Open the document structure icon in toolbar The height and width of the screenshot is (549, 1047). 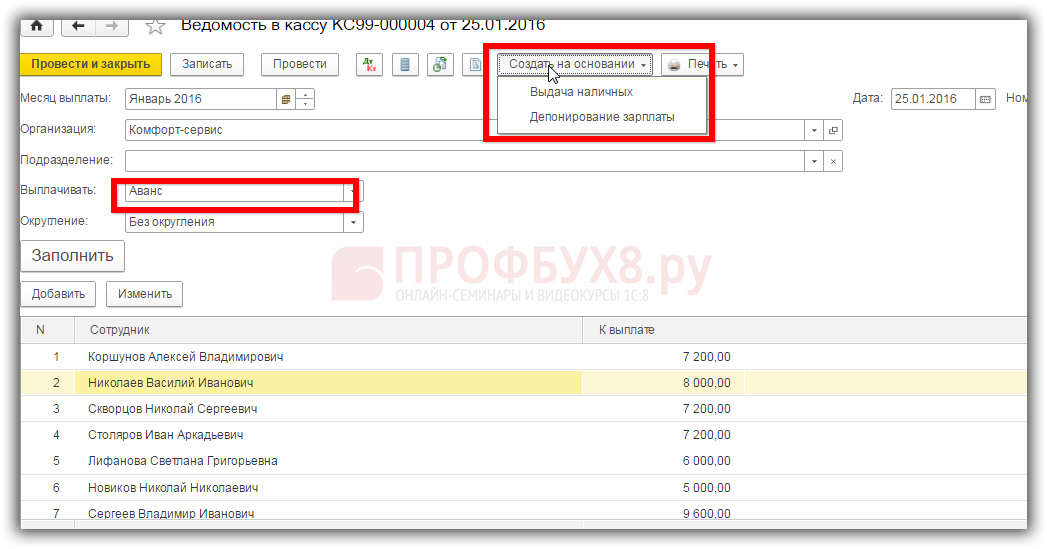point(440,65)
